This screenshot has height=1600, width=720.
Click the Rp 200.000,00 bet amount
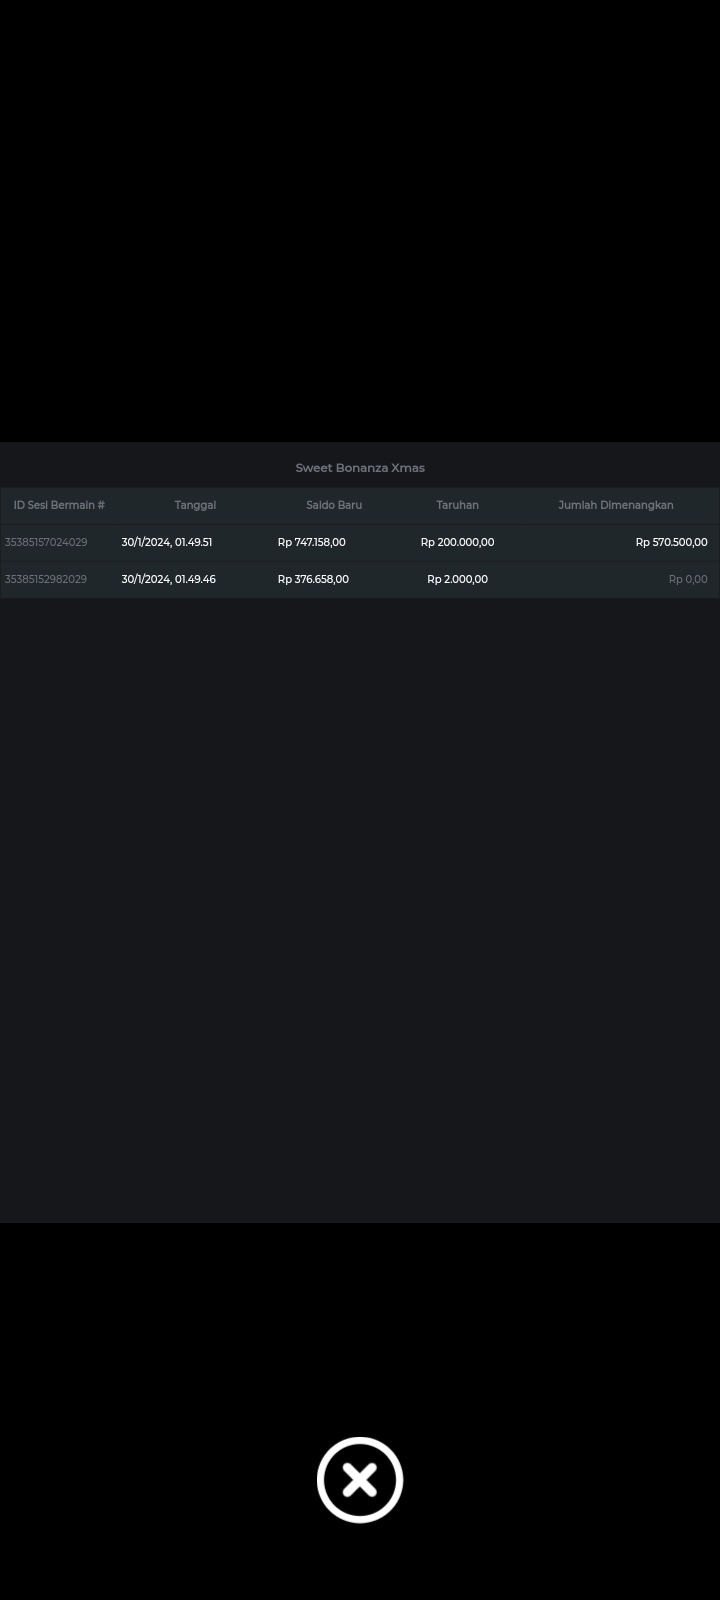click(457, 542)
